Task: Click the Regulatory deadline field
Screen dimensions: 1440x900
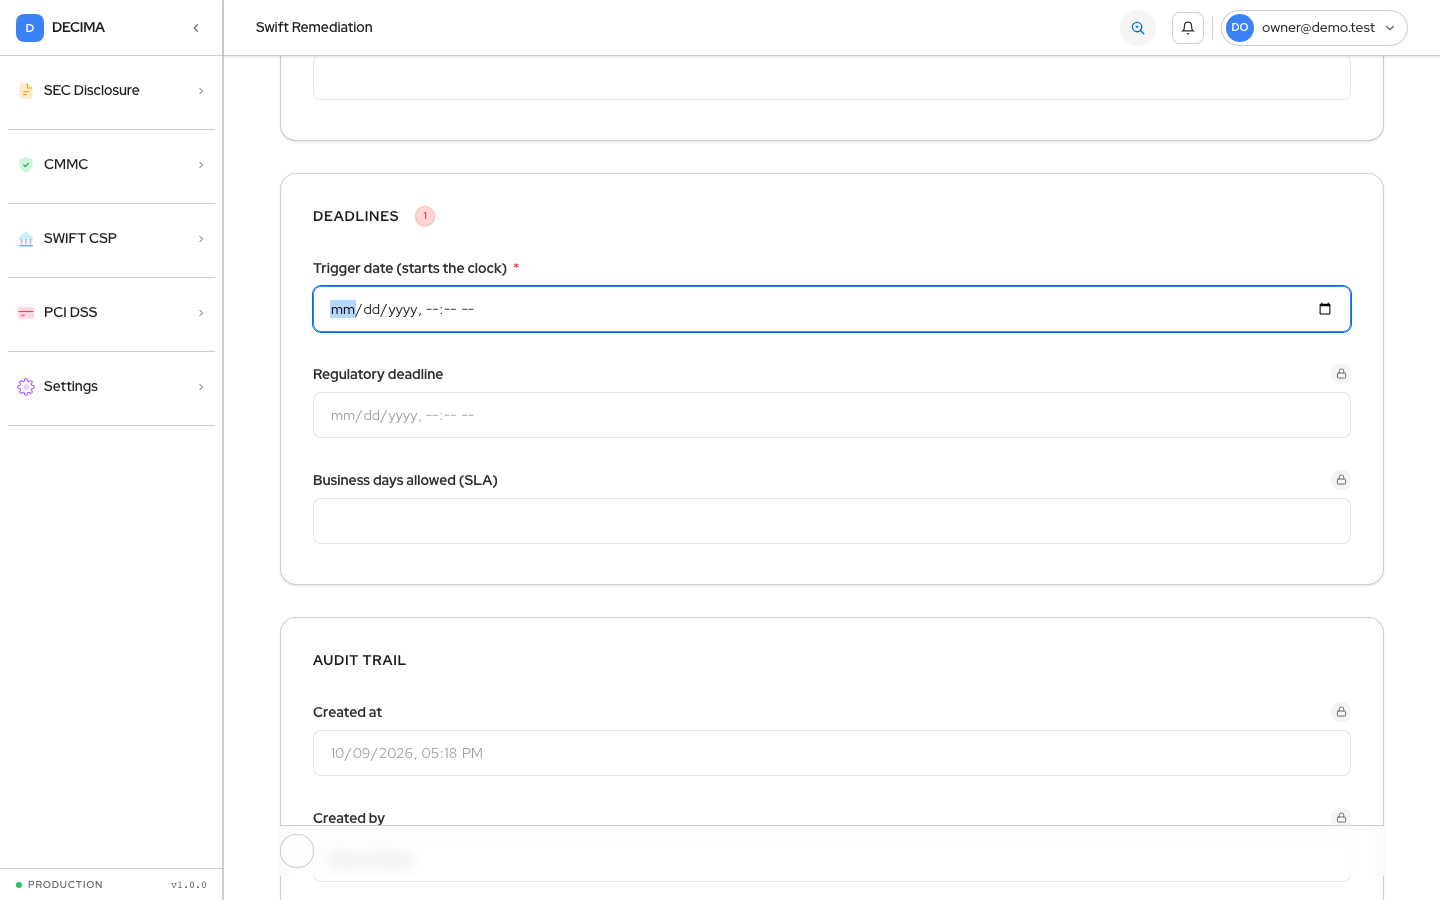Action: [832, 415]
